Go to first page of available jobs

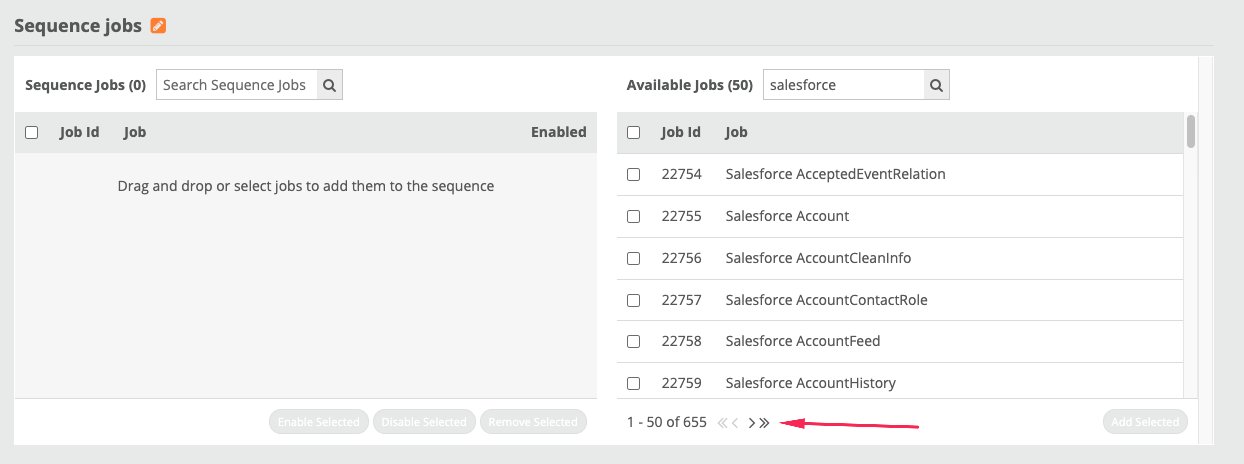722,423
